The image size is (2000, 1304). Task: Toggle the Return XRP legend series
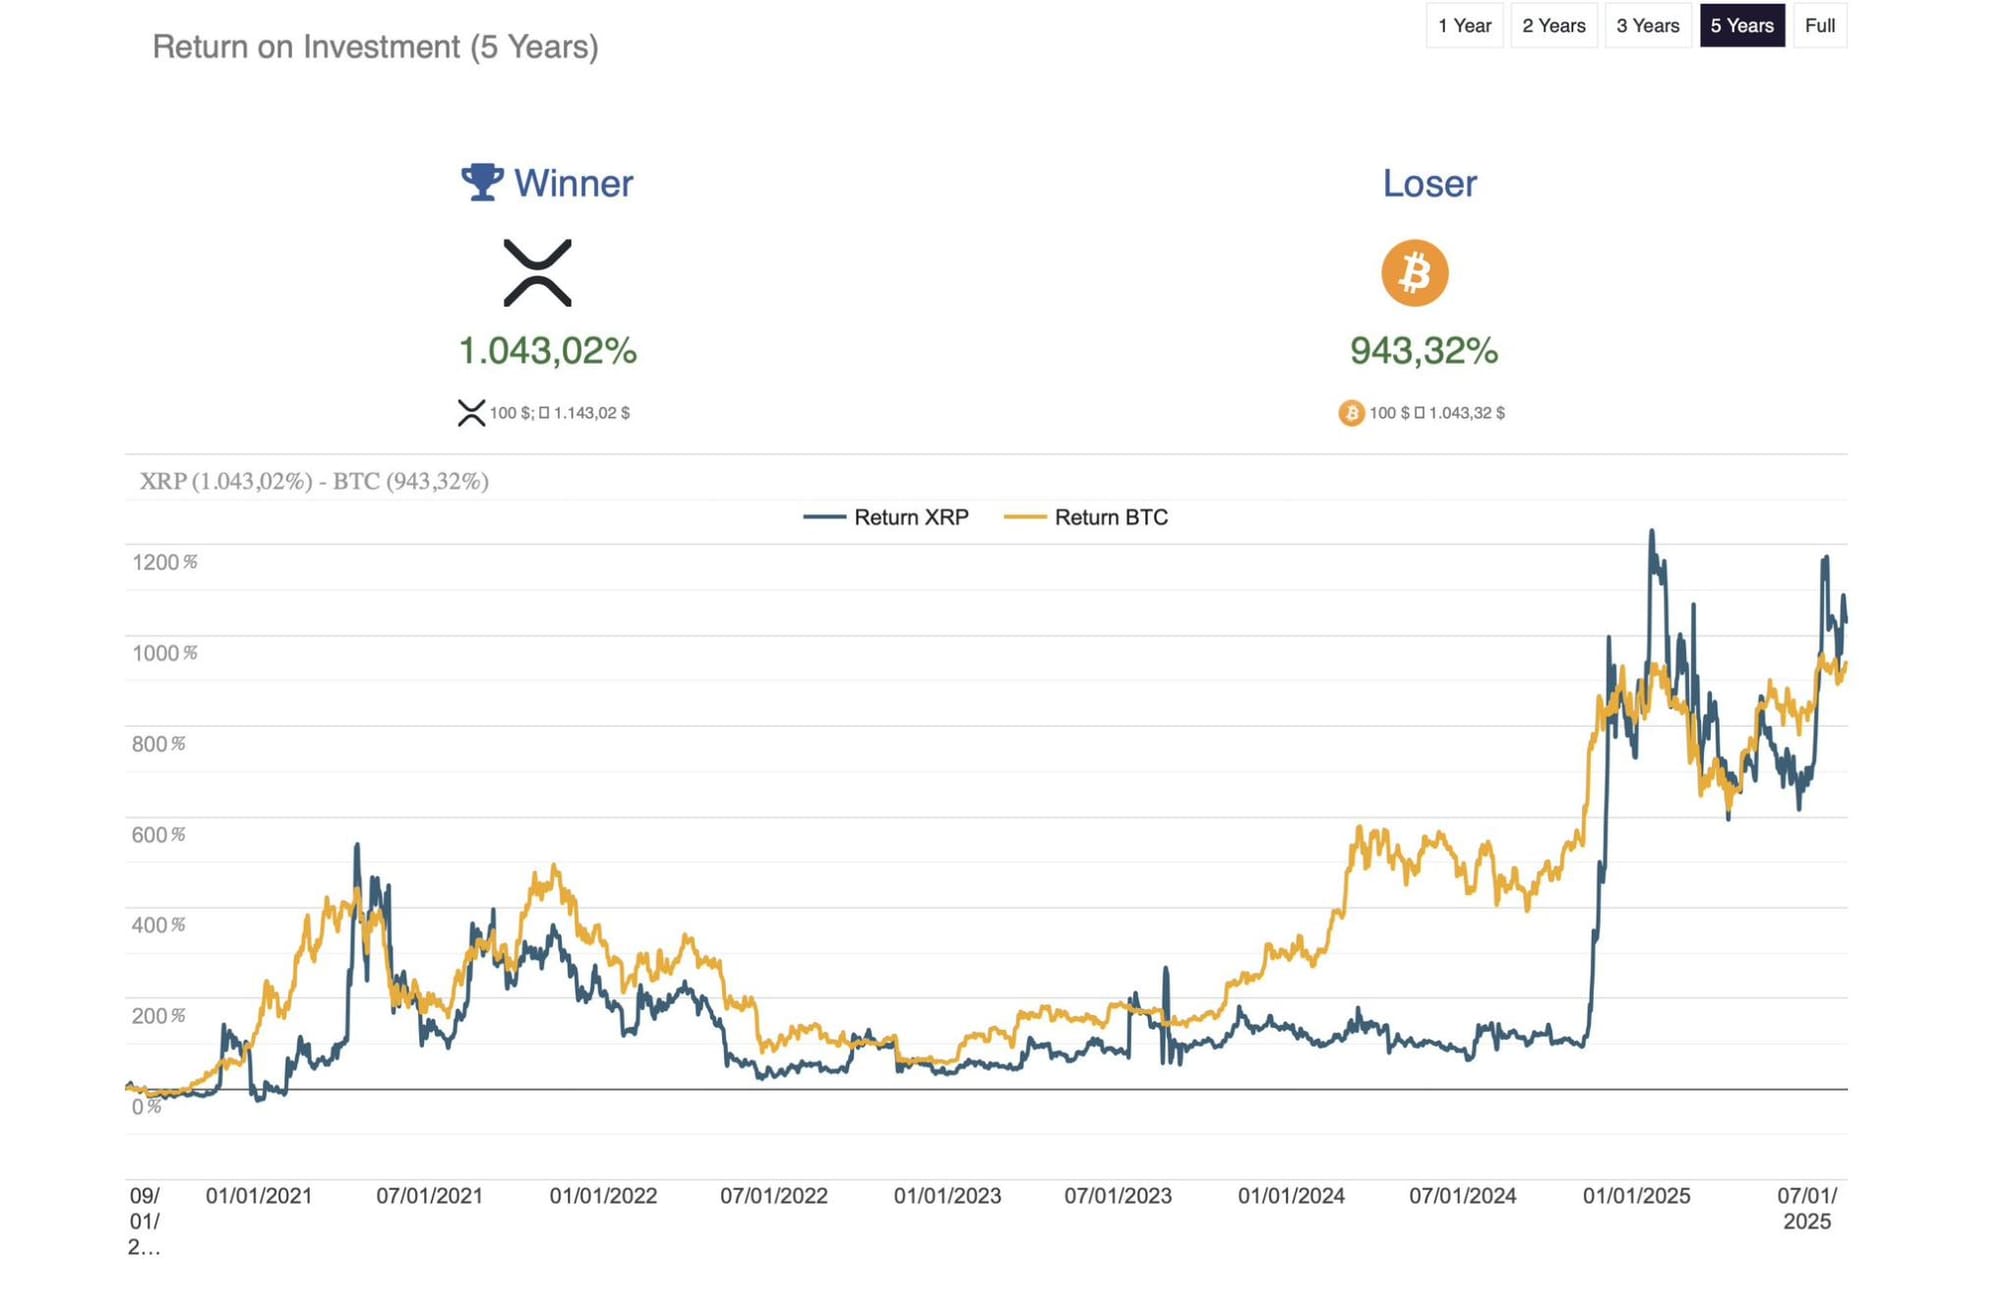click(910, 517)
